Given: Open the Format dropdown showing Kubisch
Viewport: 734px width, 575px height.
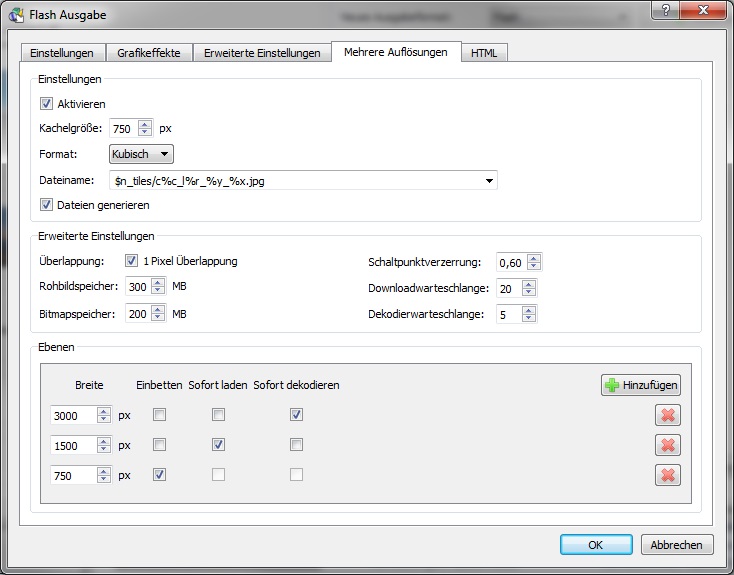Looking at the screenshot, I should pyautogui.click(x=141, y=154).
